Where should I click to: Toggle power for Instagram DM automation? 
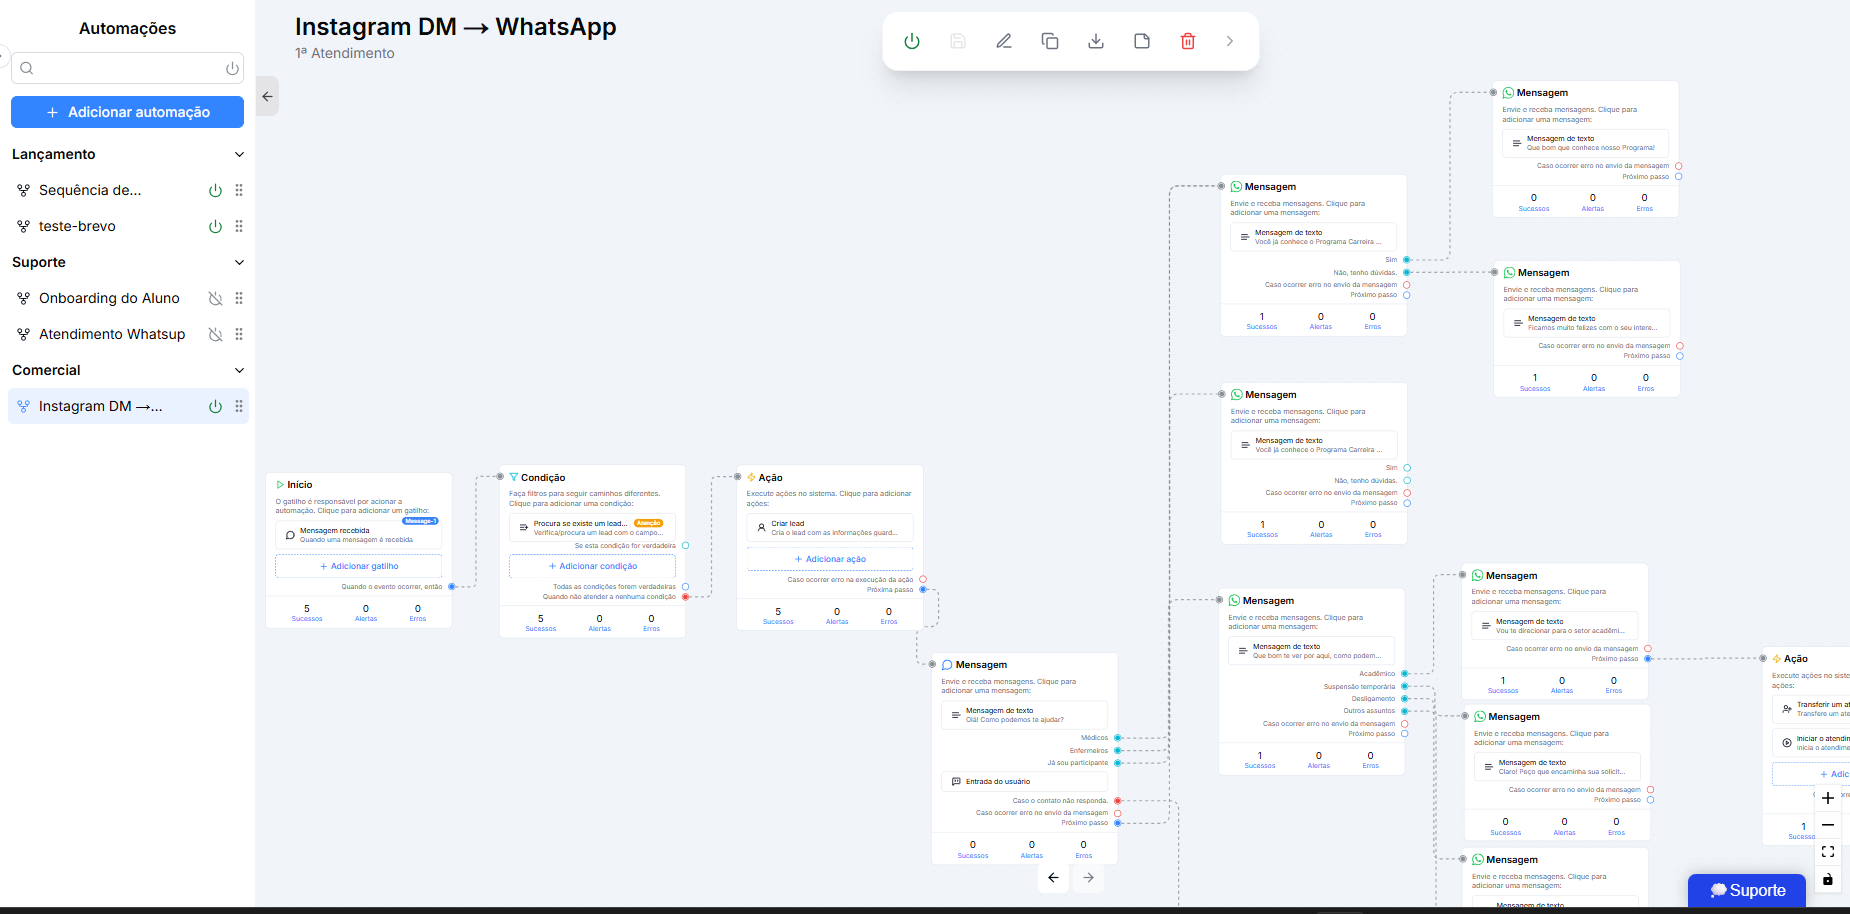(x=215, y=406)
